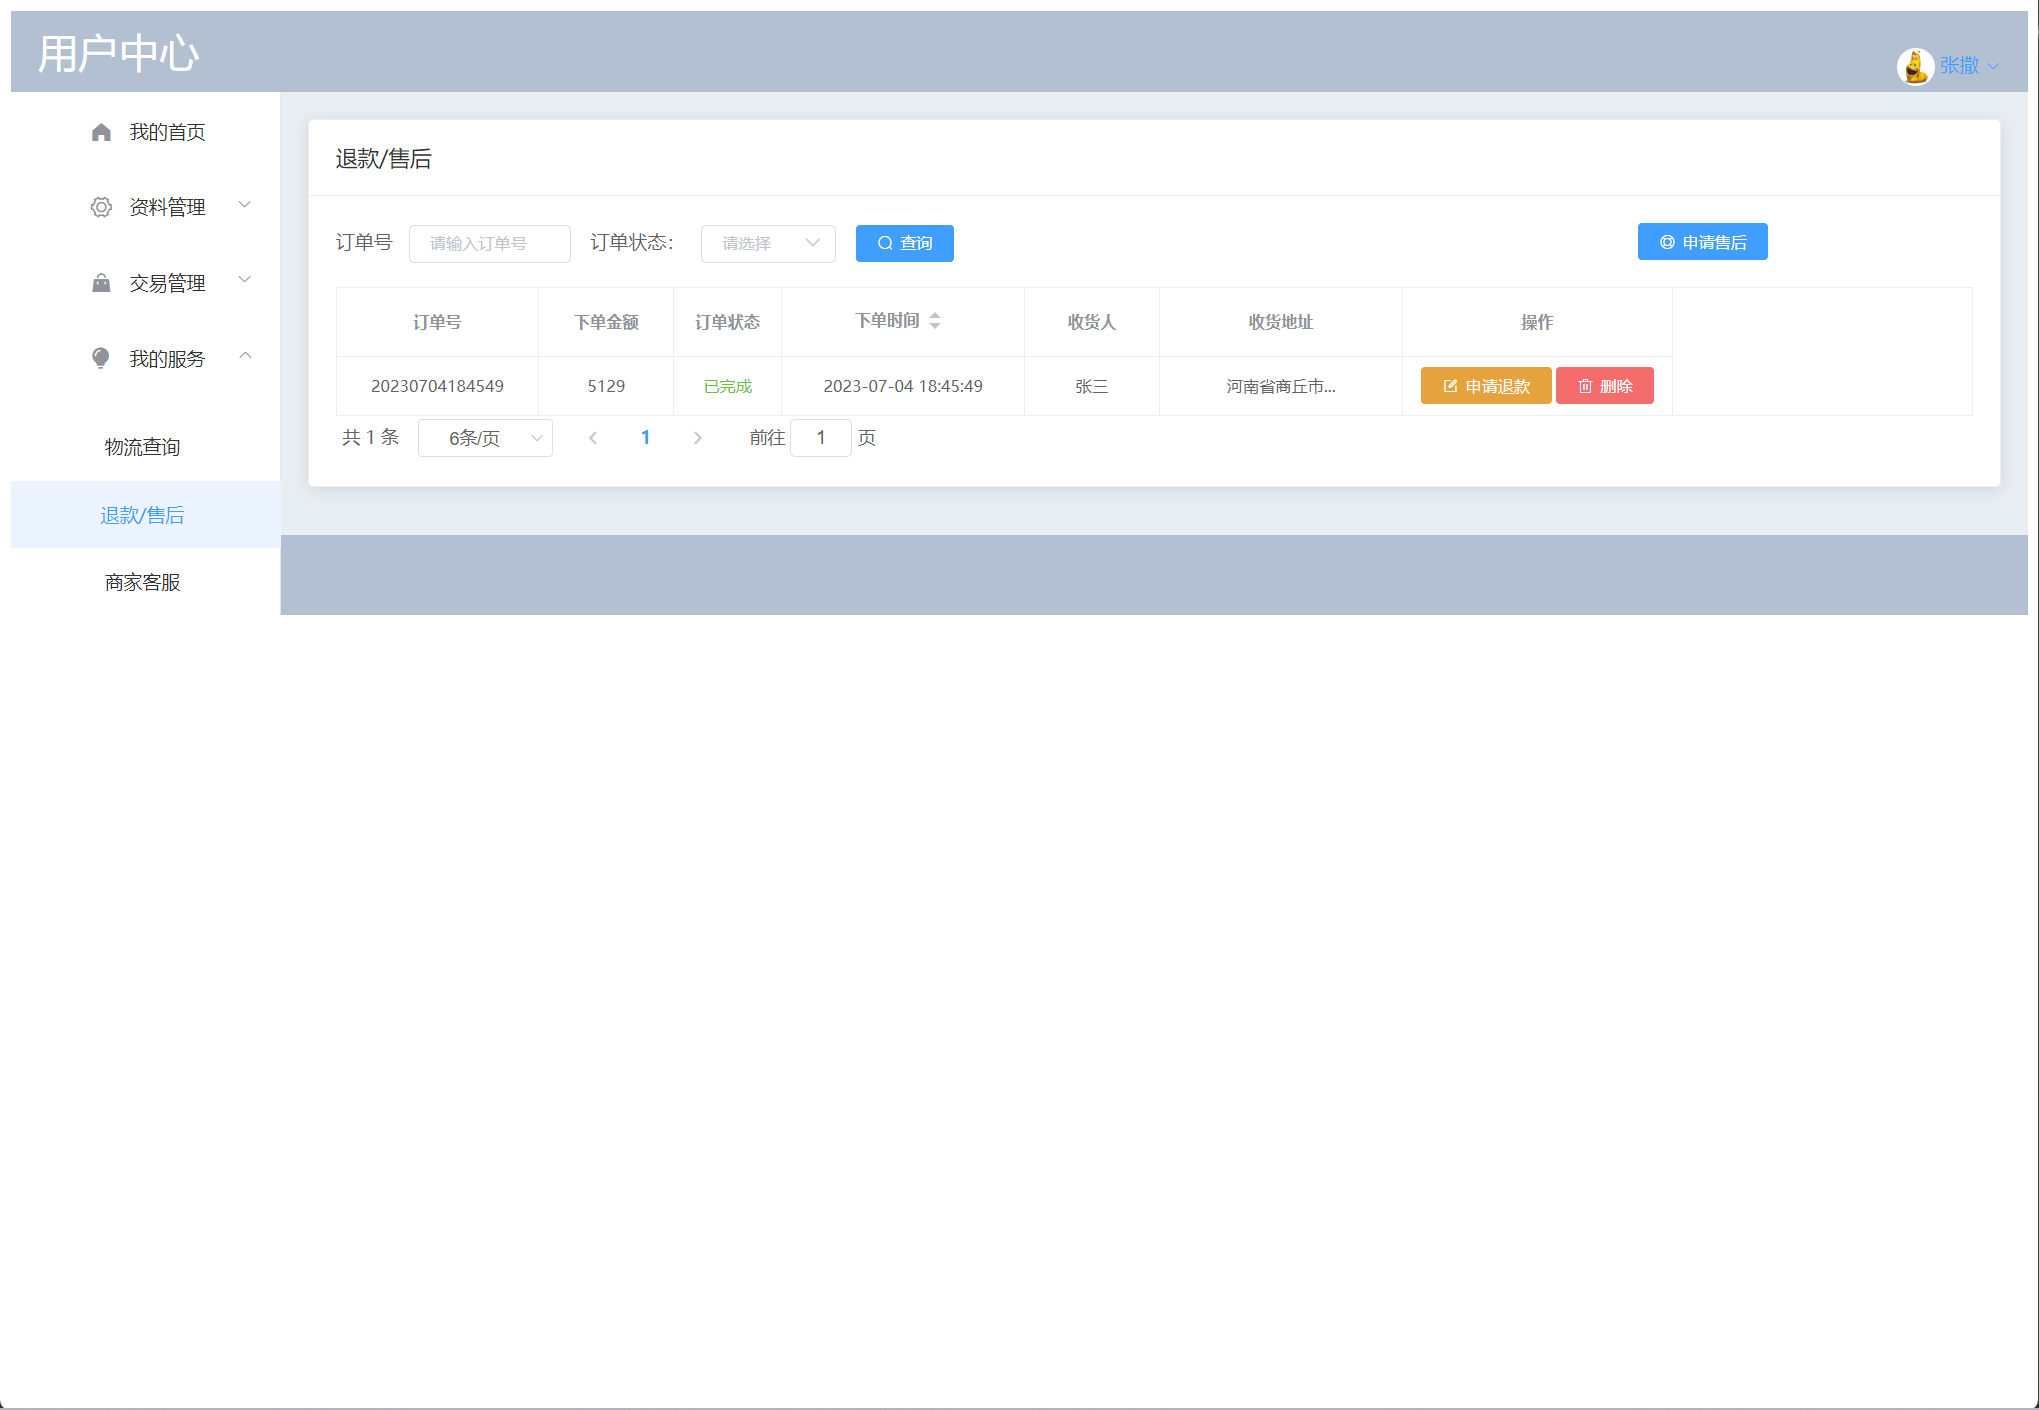Click the 查询 search button
The height and width of the screenshot is (1410, 2039).
click(904, 243)
